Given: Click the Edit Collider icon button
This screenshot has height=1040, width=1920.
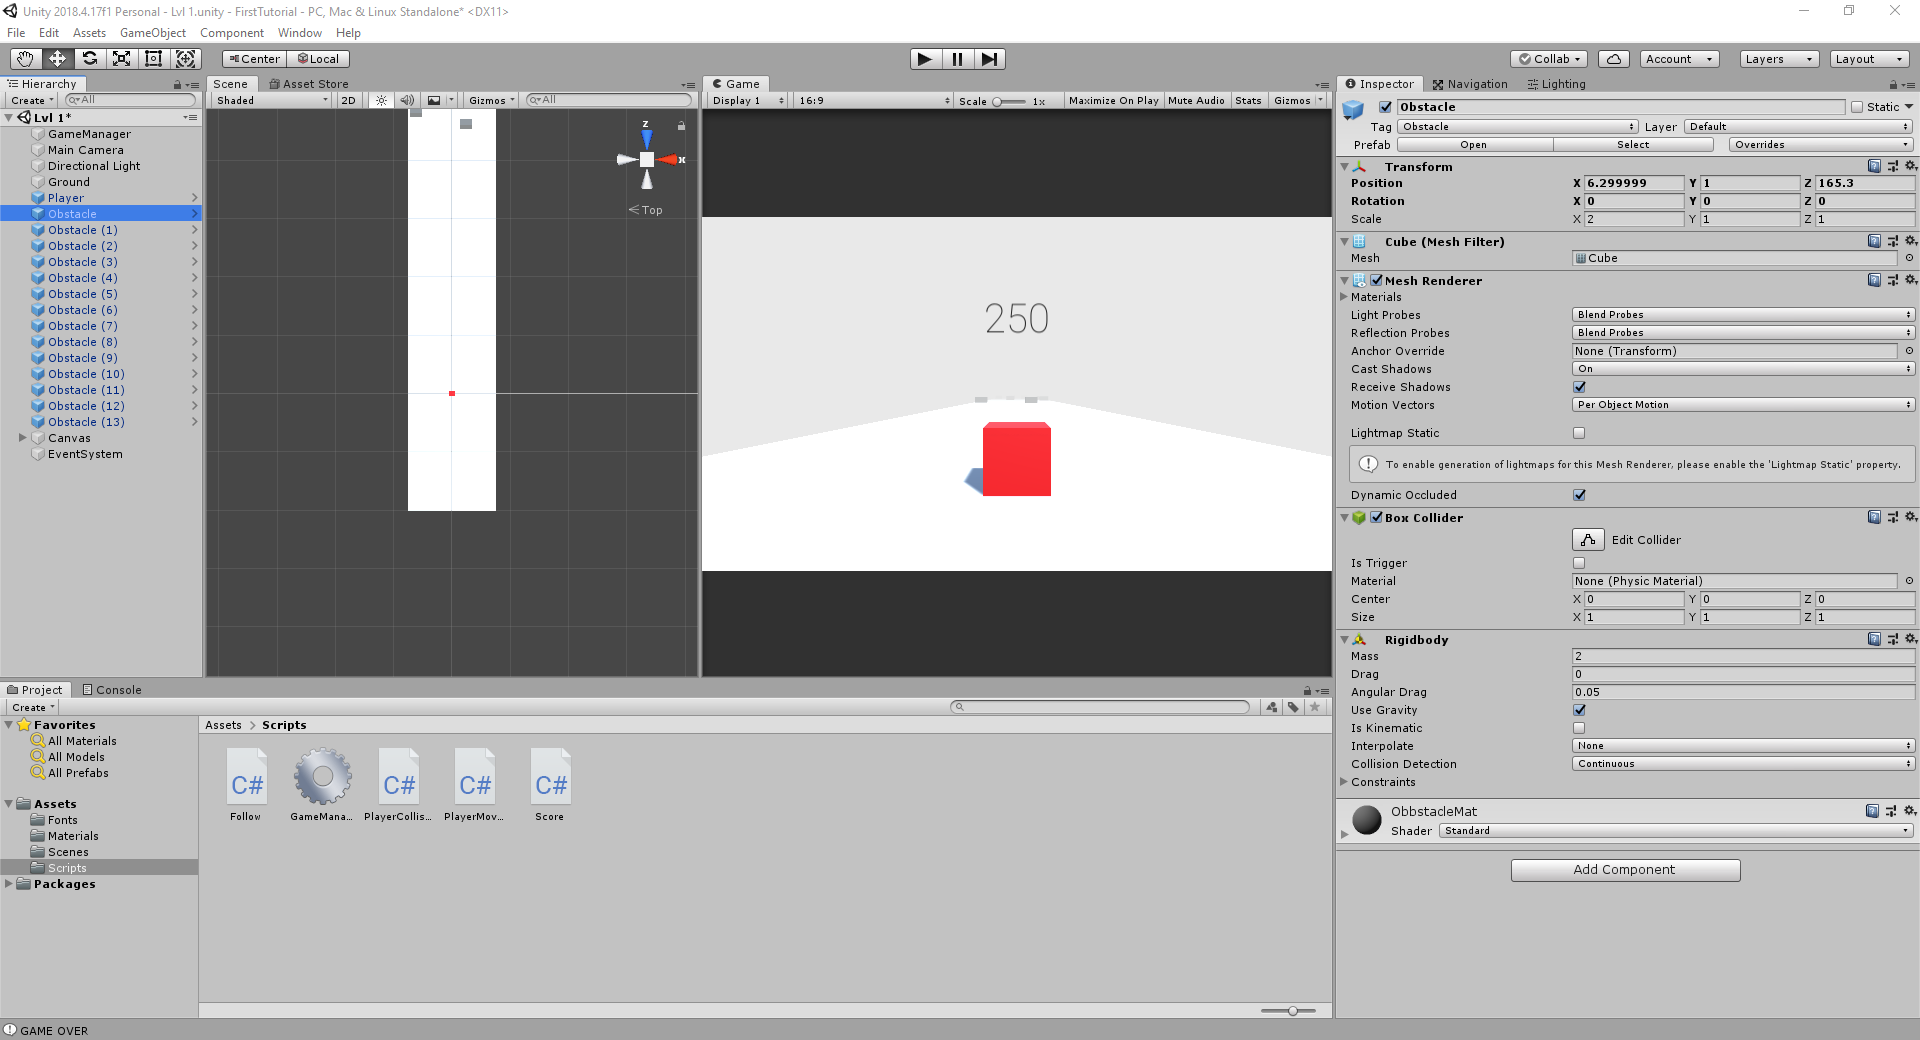Looking at the screenshot, I should coord(1588,540).
